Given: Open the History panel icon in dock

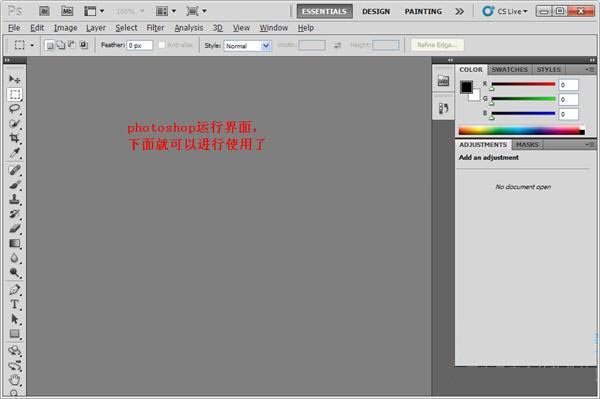Looking at the screenshot, I should (x=443, y=109).
